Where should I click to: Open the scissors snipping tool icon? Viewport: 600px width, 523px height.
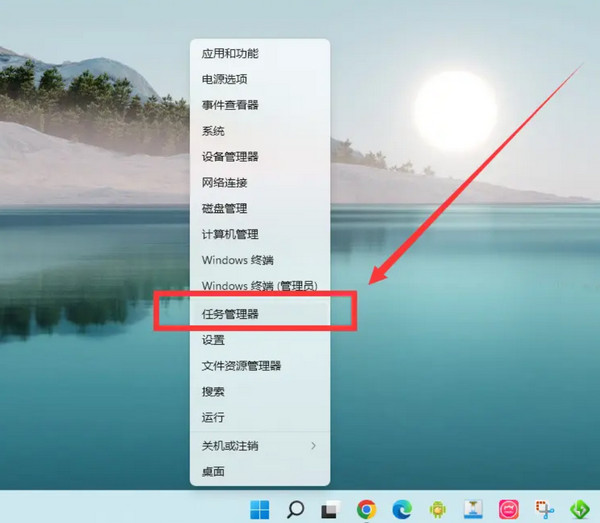click(x=544, y=510)
